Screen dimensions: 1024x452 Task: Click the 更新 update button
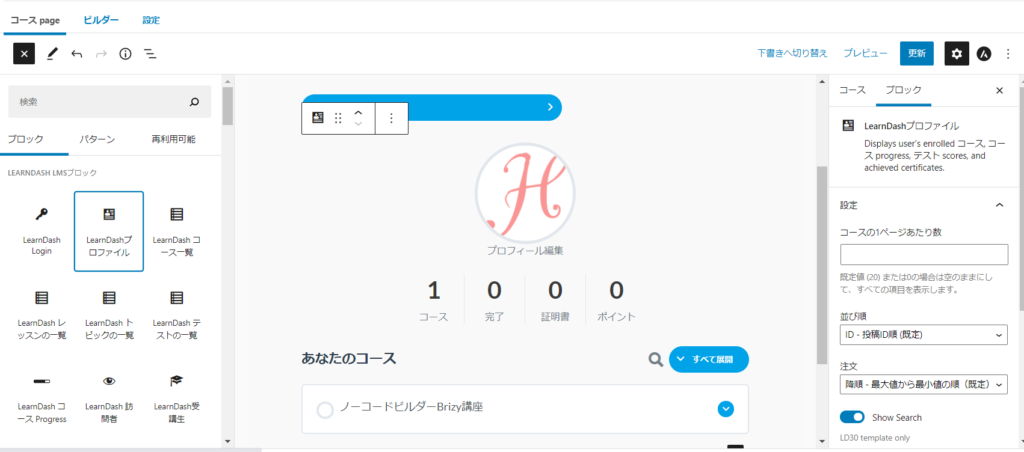coord(916,54)
